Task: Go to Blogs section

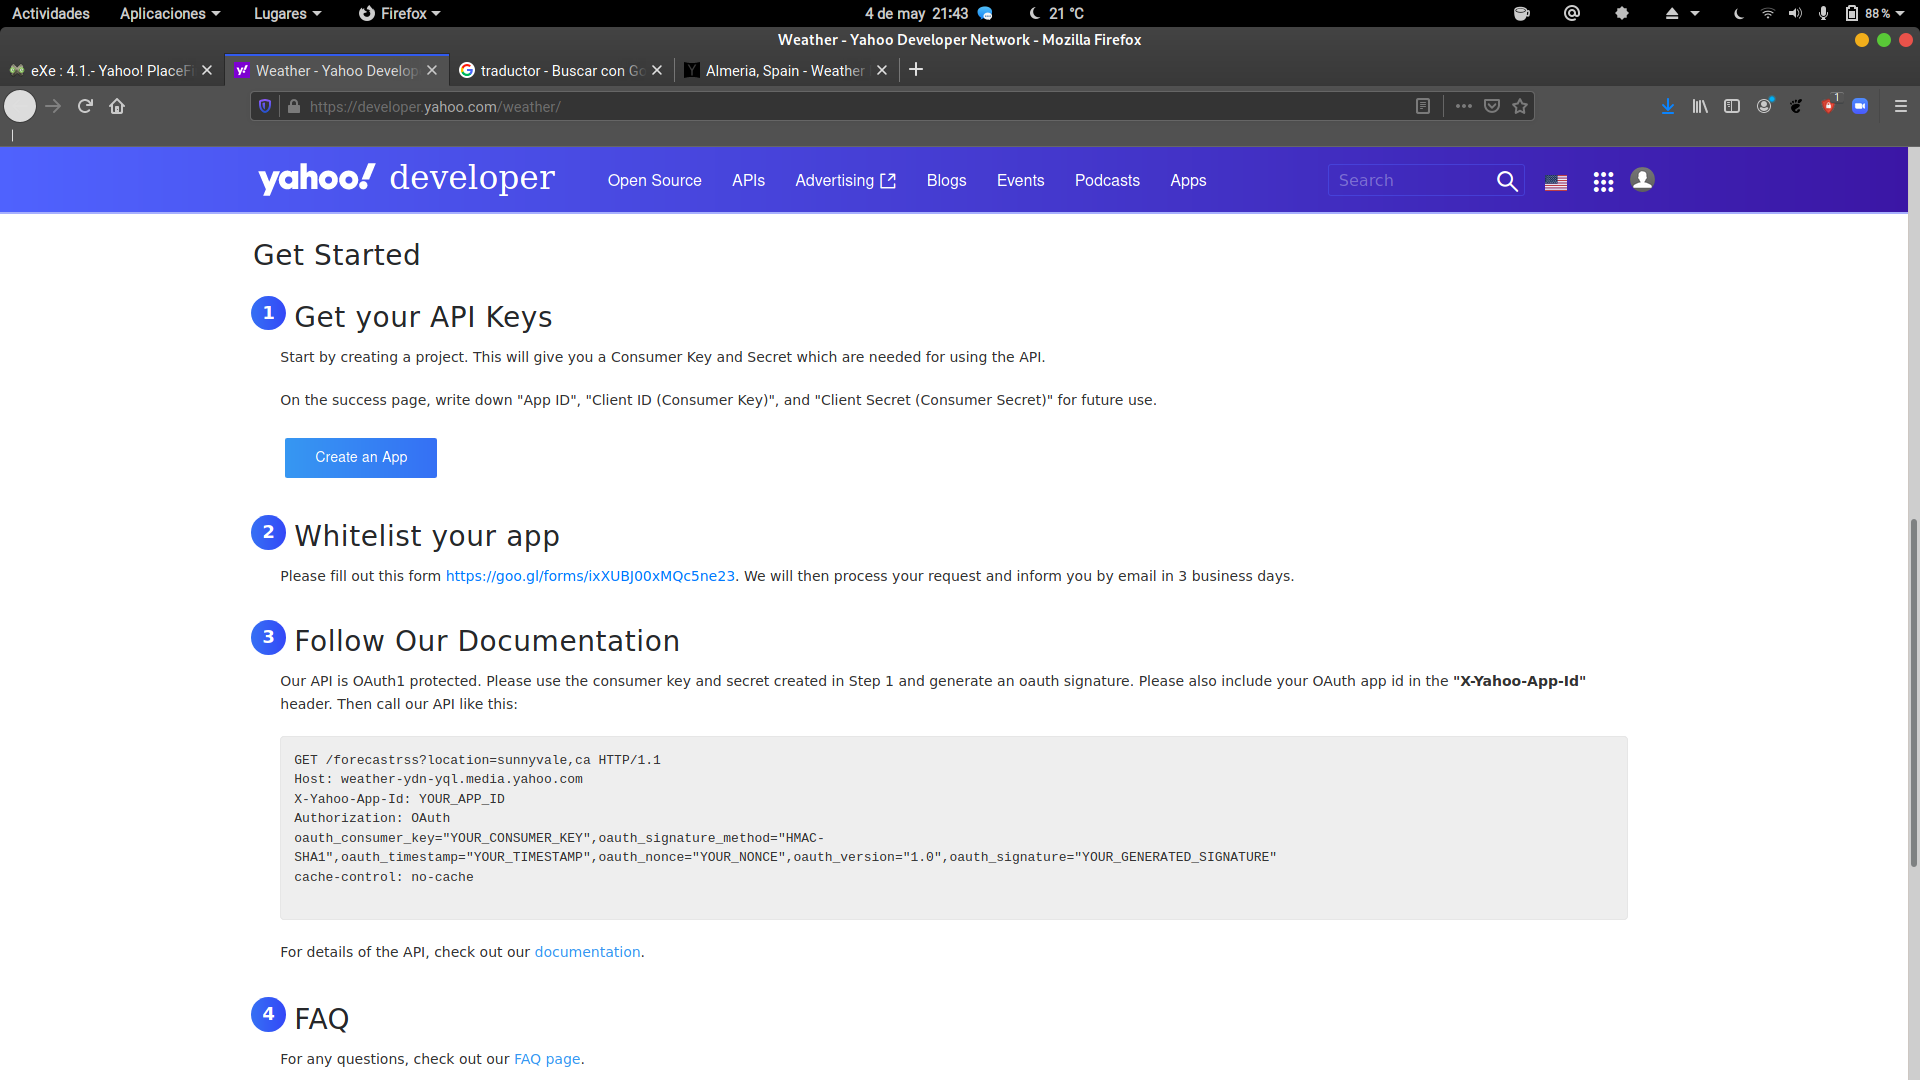Action: click(x=946, y=181)
